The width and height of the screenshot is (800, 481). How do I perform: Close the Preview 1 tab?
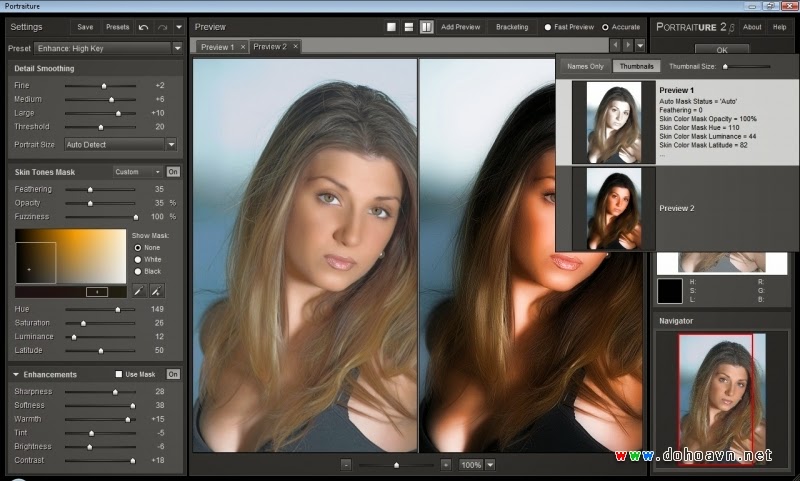[242, 47]
